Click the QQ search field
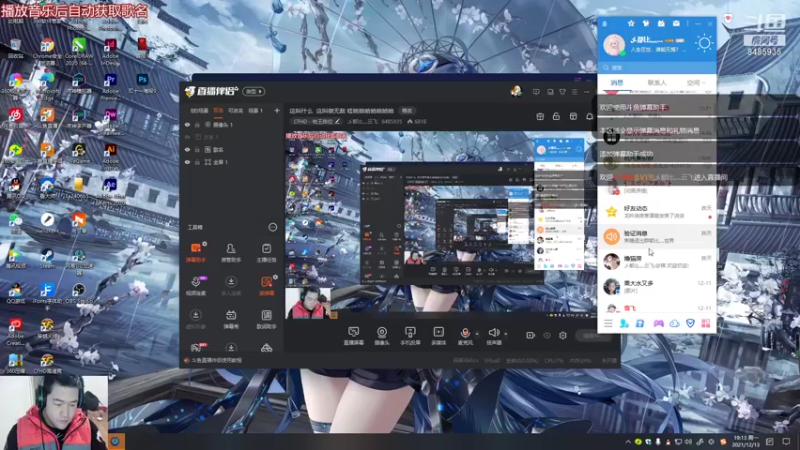800x450 pixels. (x=657, y=67)
